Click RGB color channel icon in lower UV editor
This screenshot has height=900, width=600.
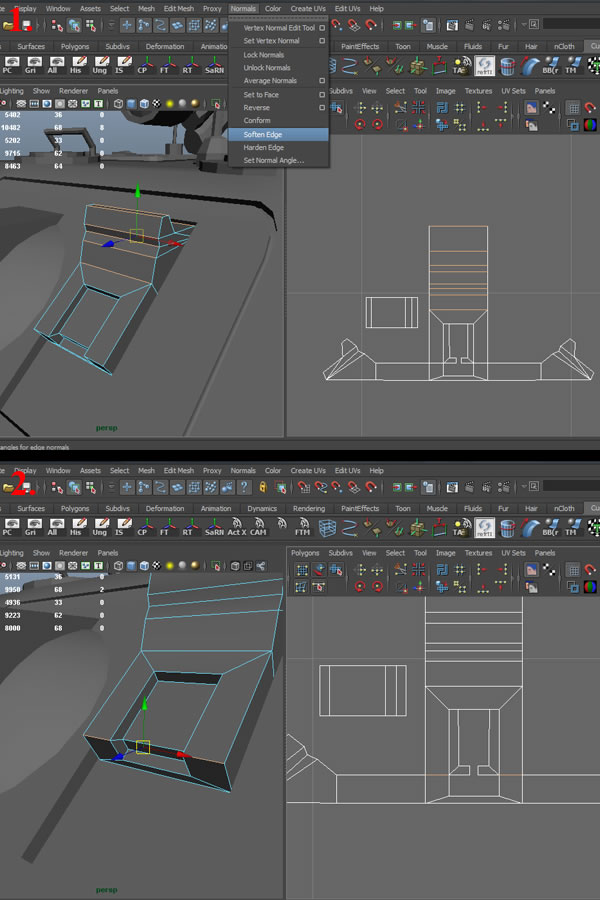pos(590,587)
